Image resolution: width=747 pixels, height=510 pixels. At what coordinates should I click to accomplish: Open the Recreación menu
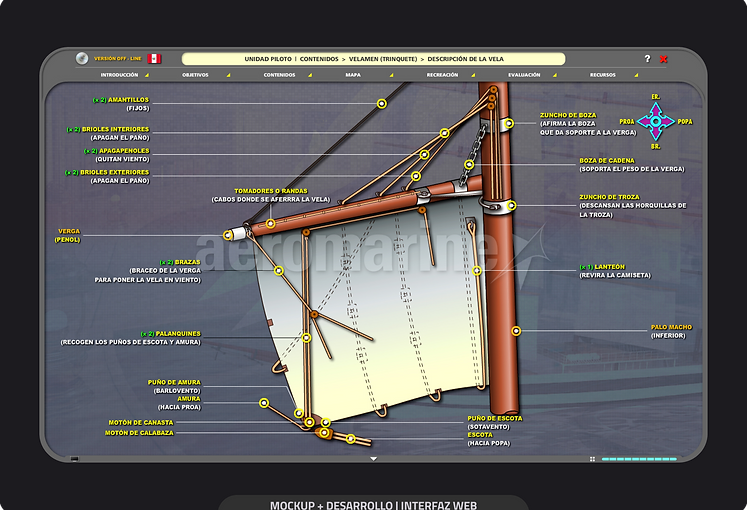[x=442, y=75]
